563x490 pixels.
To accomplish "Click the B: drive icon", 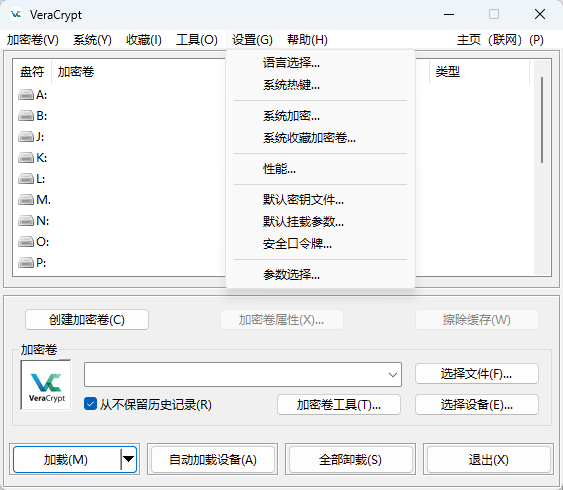I will (x=26, y=116).
